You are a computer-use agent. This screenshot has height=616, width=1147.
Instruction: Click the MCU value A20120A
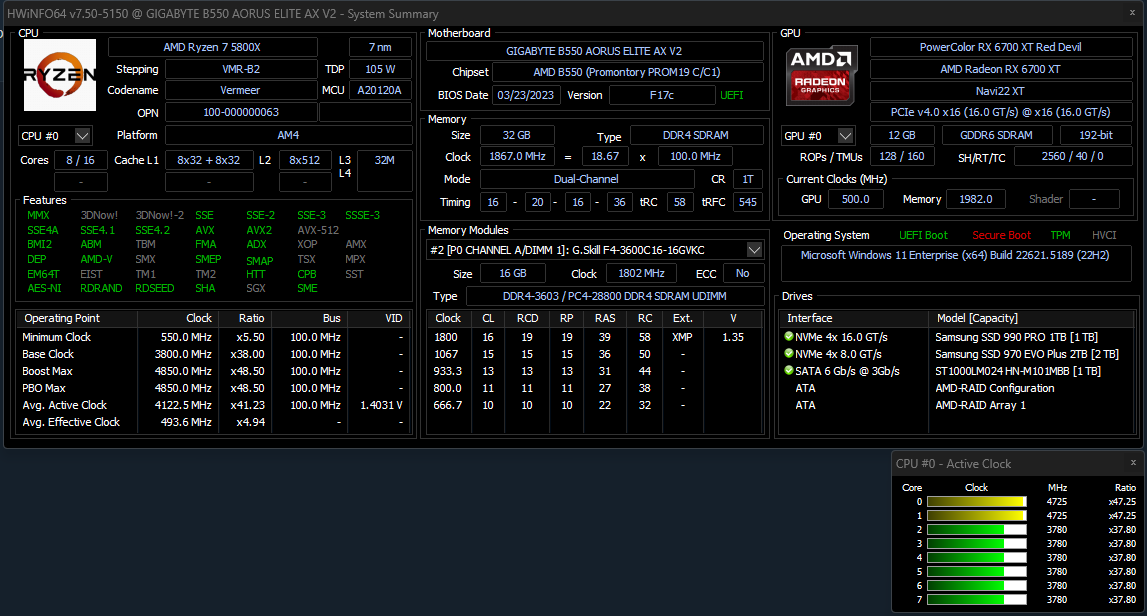pyautogui.click(x=380, y=90)
